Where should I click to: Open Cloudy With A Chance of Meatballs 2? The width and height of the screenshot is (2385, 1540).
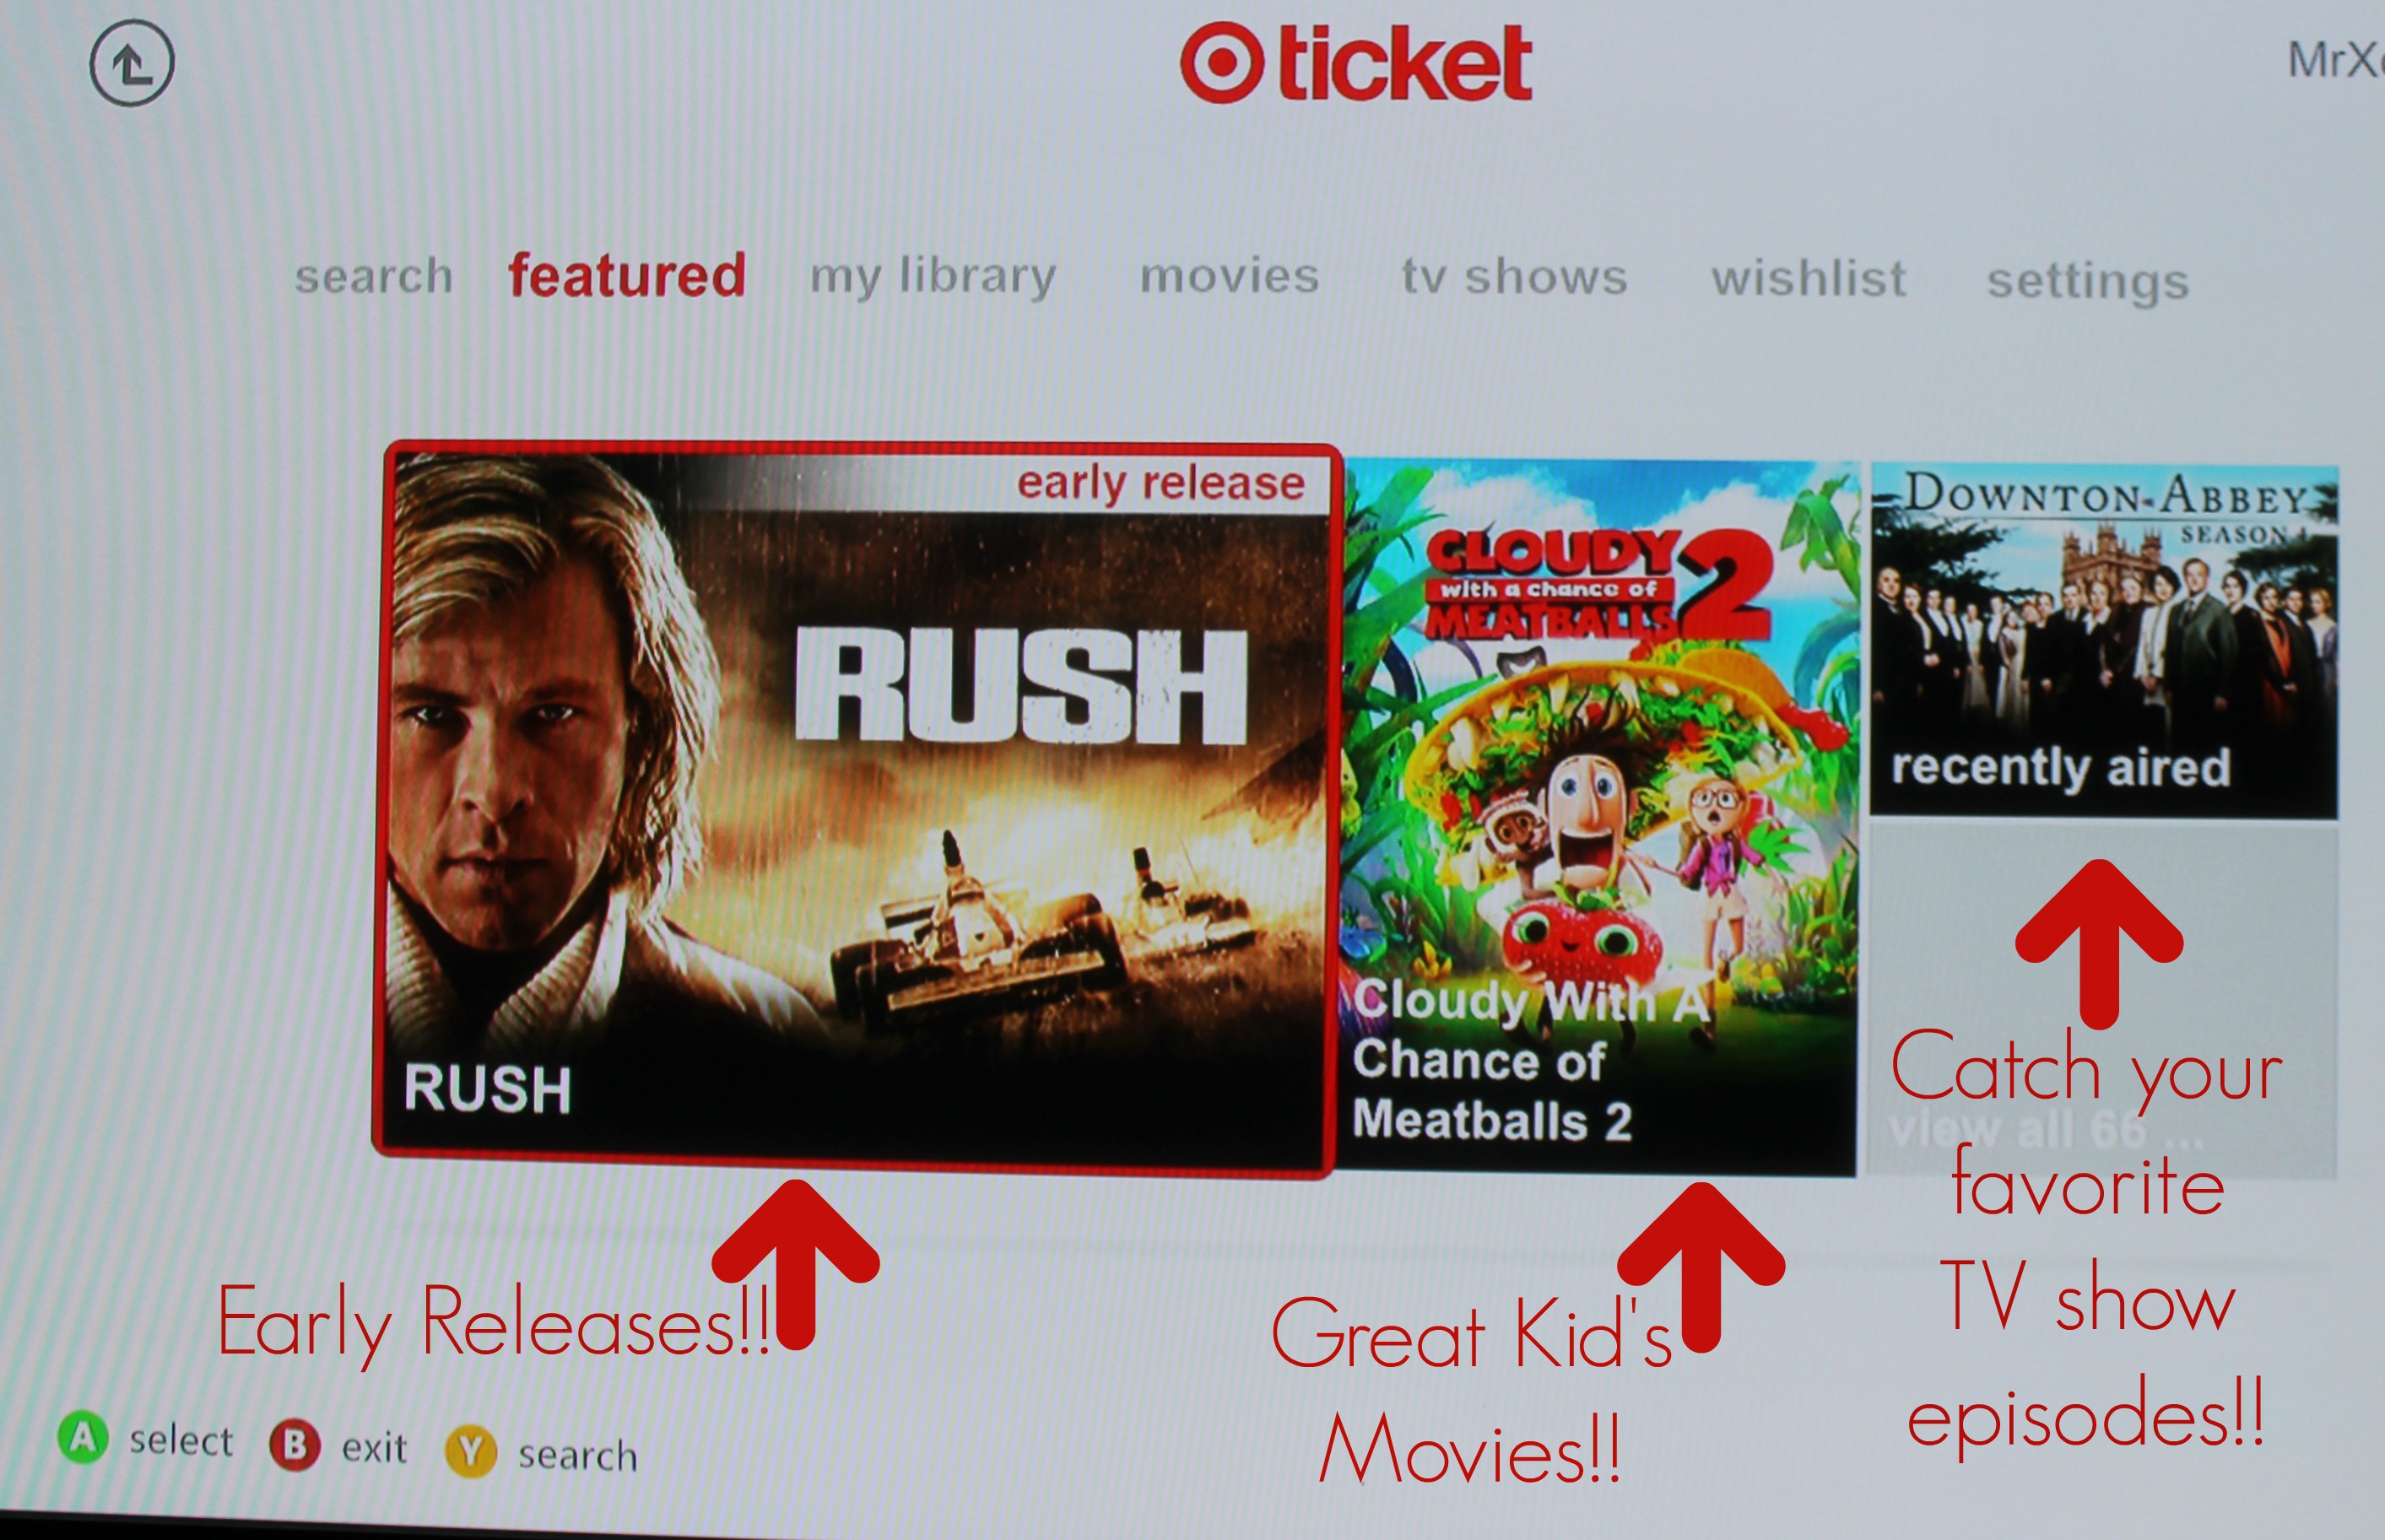pos(1598,817)
